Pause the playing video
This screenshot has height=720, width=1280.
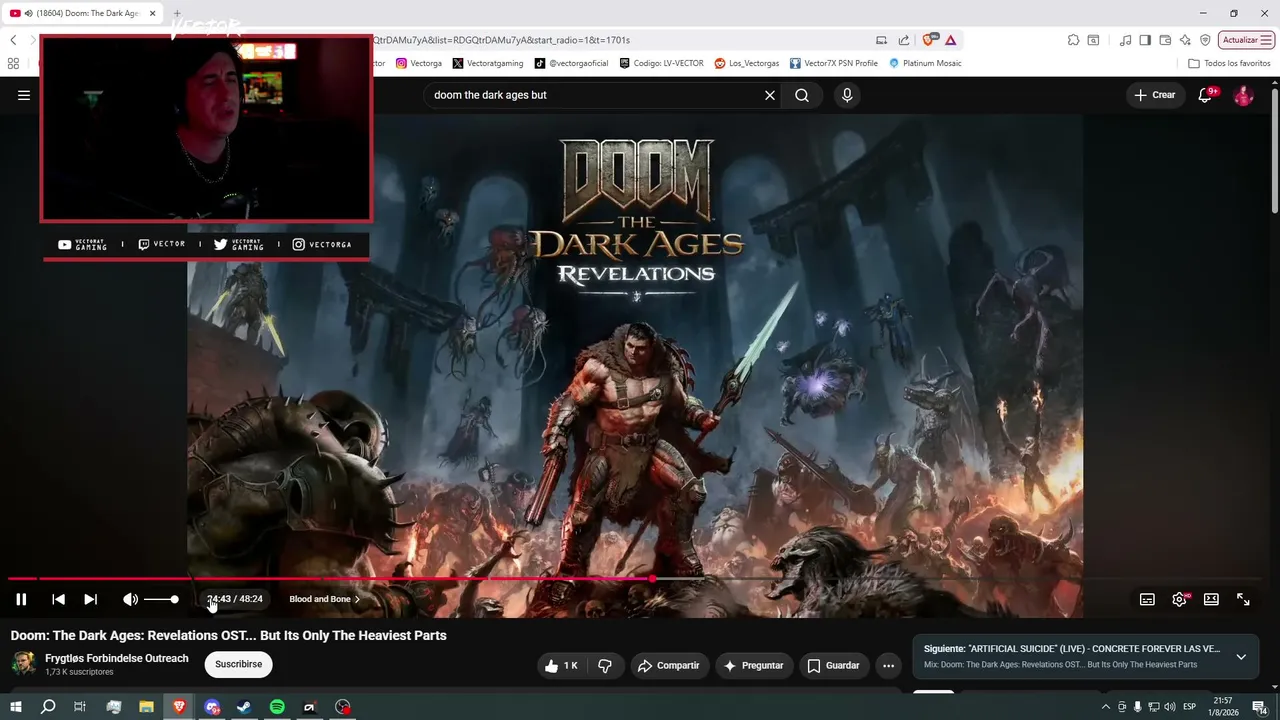21,599
